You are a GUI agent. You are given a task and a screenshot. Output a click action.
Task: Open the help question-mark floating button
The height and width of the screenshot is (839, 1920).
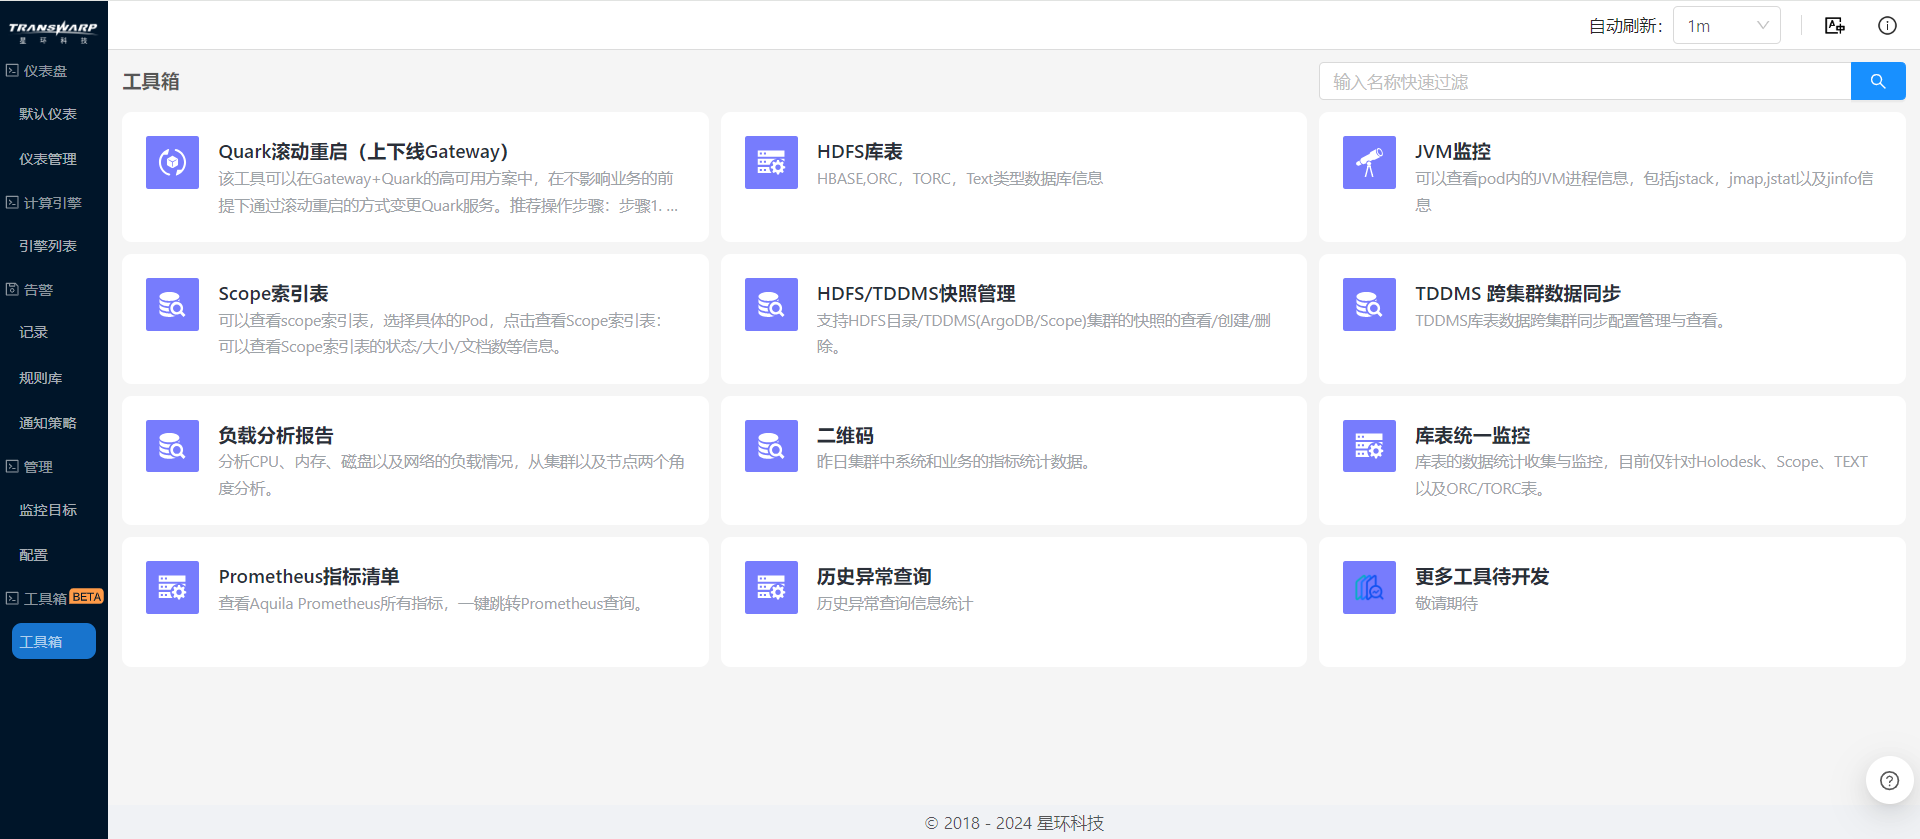pos(1889,781)
